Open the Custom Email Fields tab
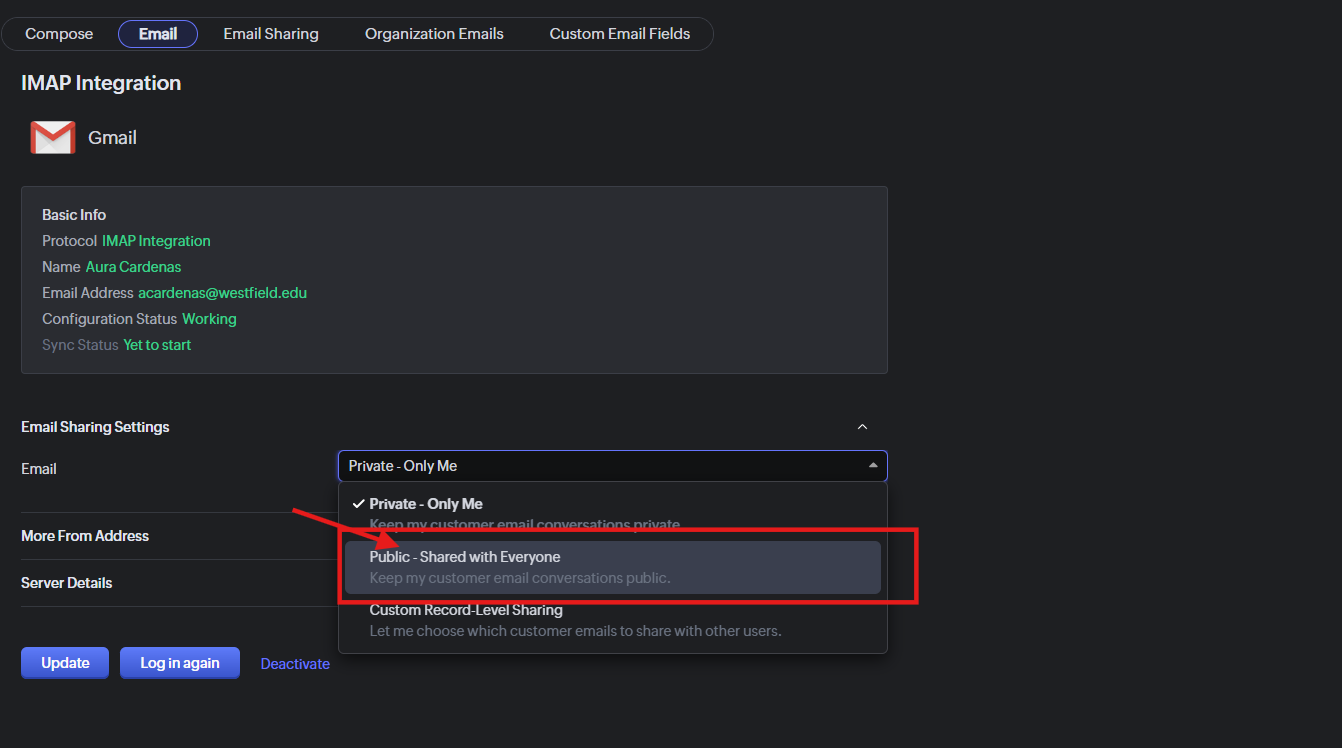 click(x=619, y=34)
